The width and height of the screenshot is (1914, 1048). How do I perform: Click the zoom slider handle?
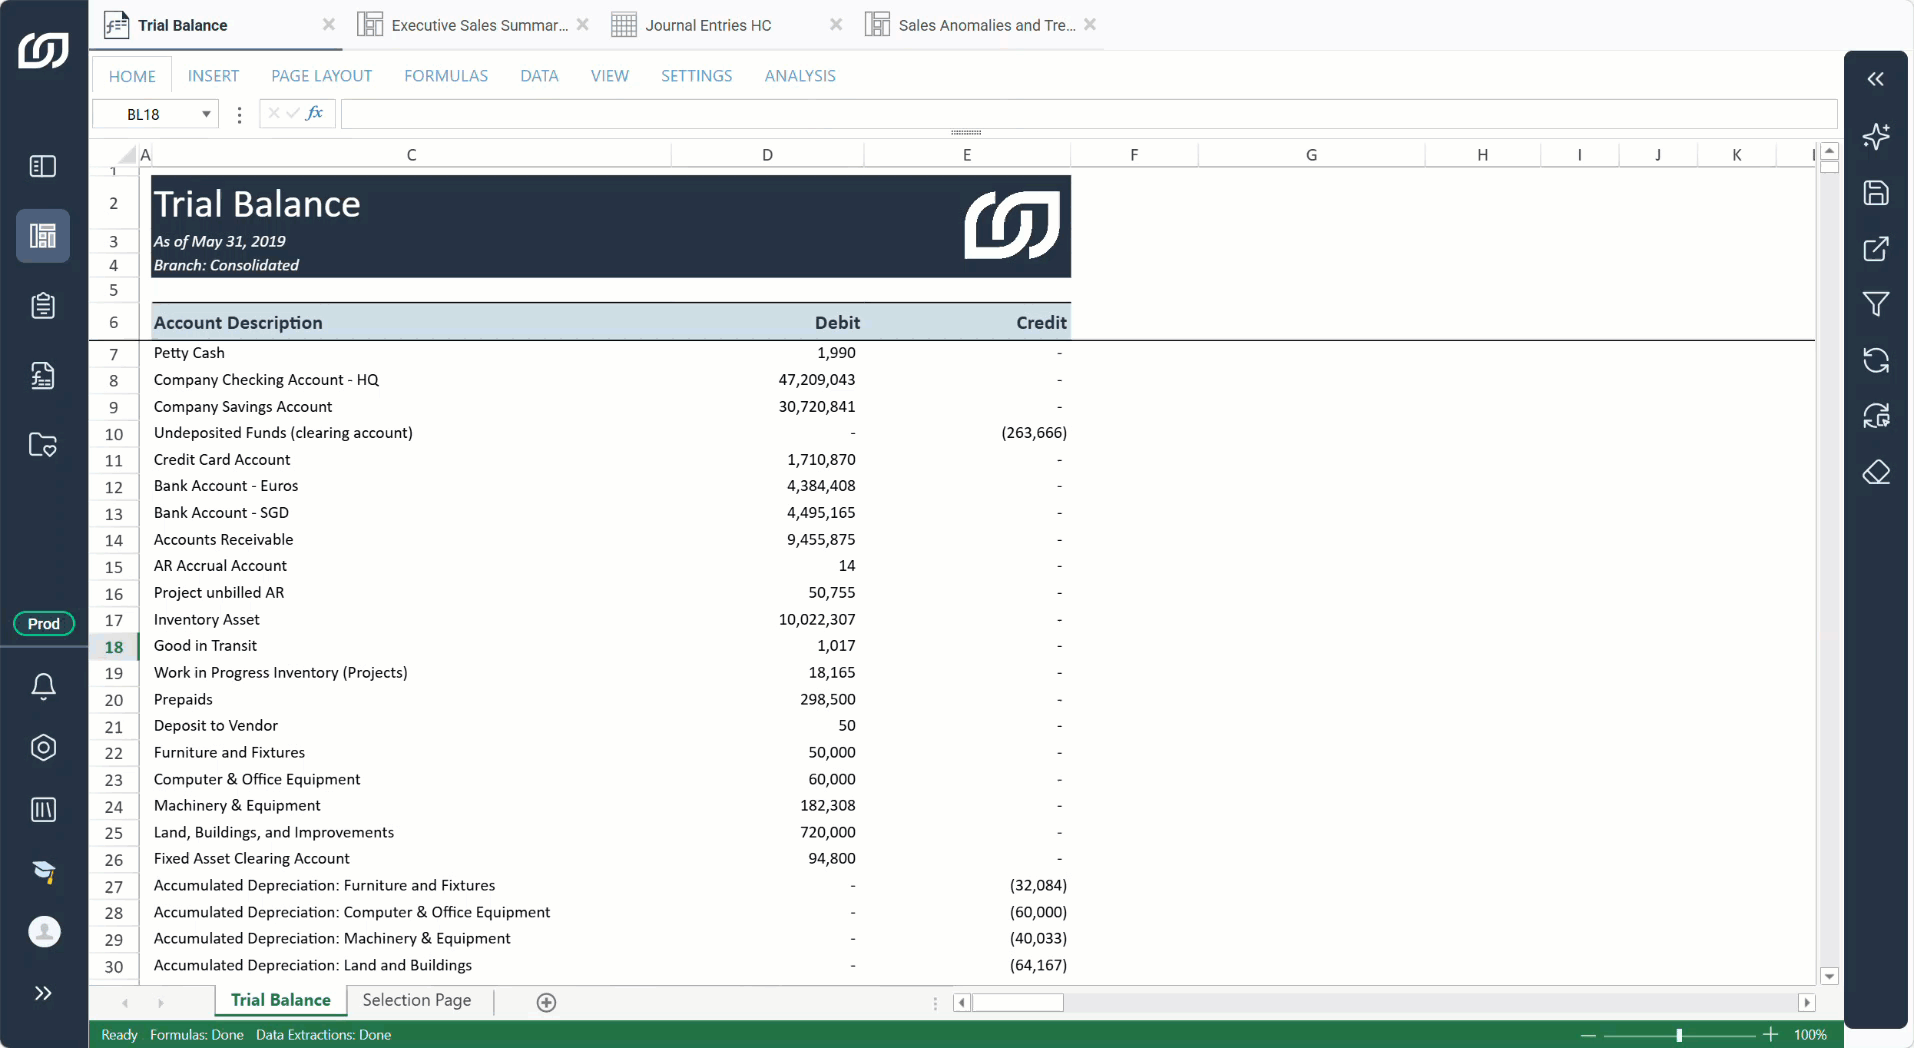[1679, 1035]
